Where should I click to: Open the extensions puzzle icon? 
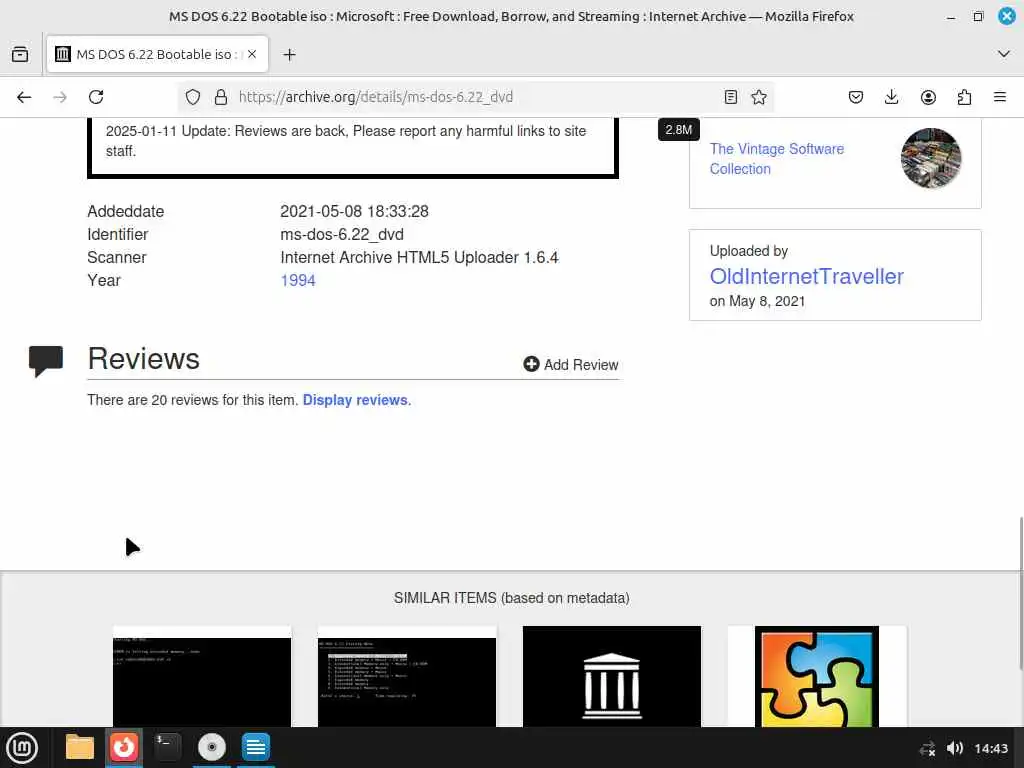(964, 97)
